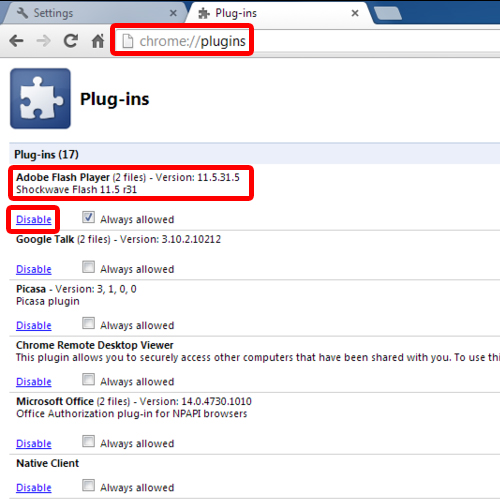Check Always allowed for Native Client
Viewport: 500px width, 500px height.
pos(88,485)
